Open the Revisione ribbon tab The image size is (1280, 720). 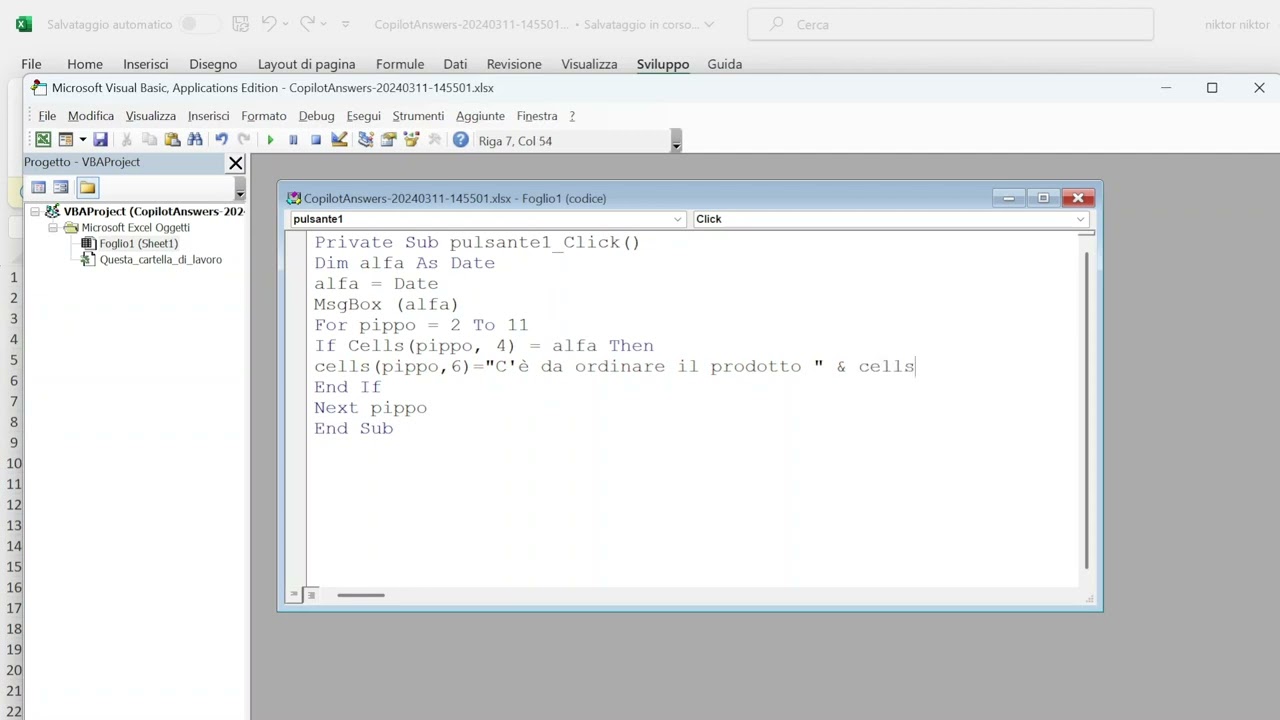514,64
